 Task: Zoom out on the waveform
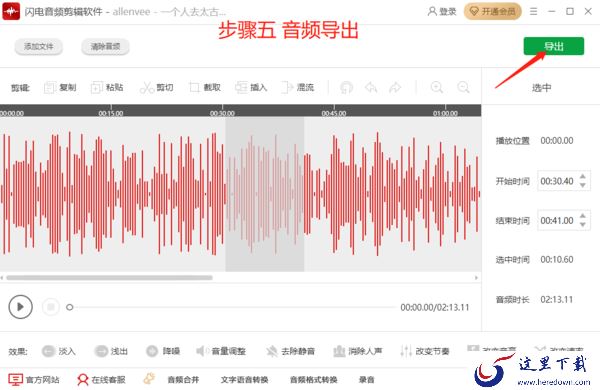[463, 88]
